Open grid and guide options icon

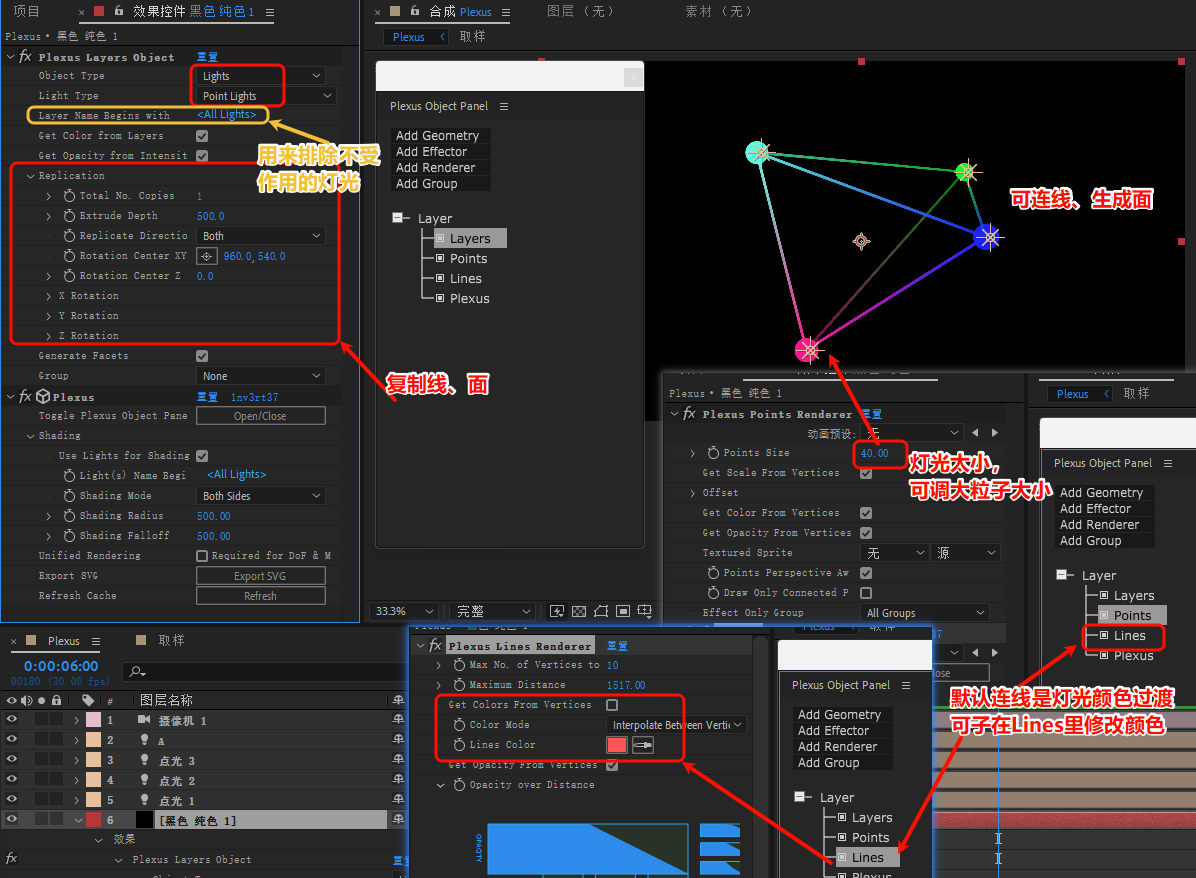(645, 611)
